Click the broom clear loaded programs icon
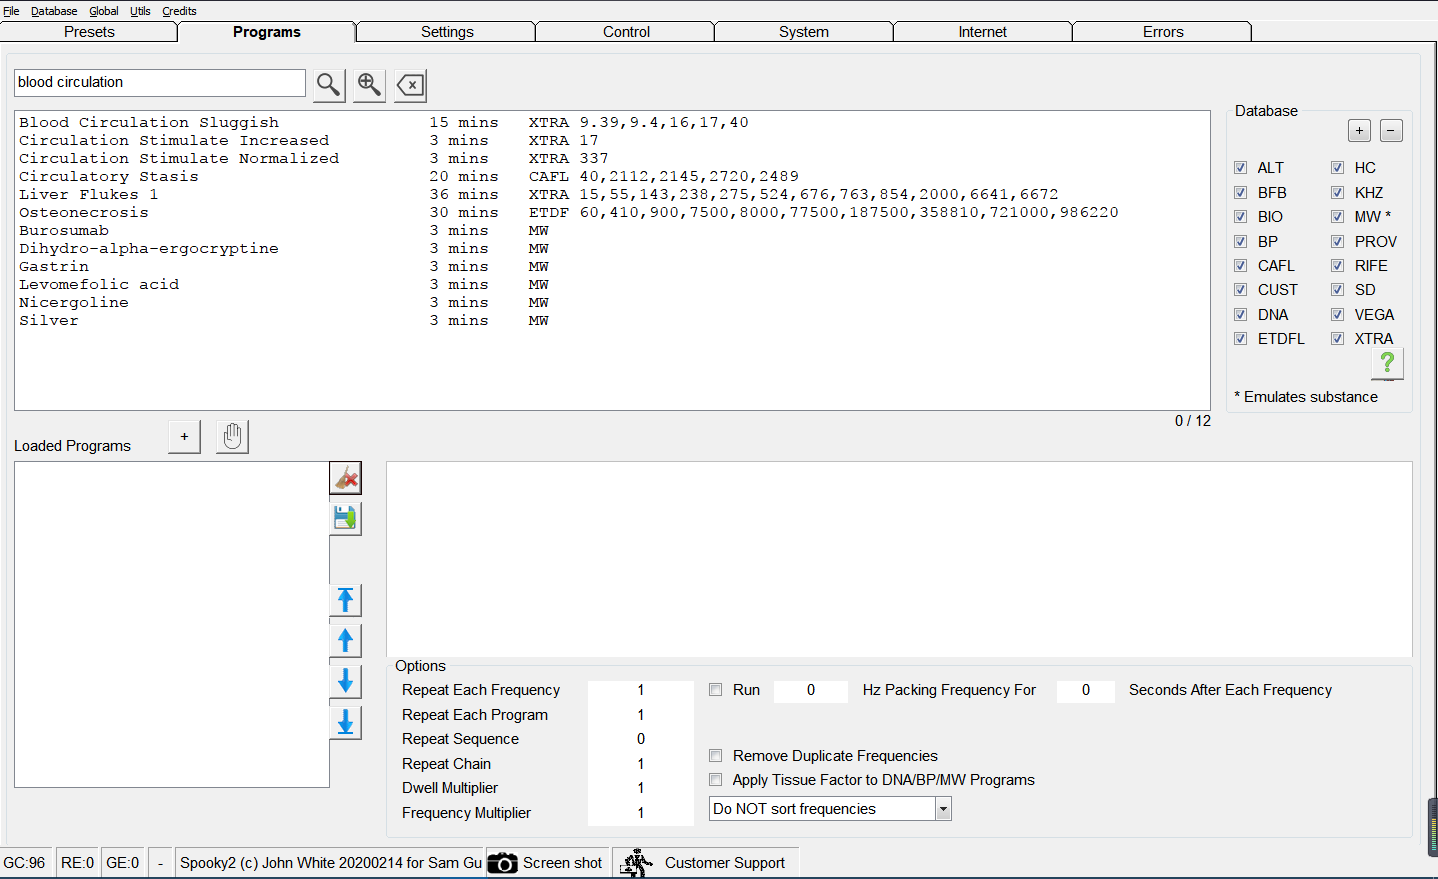1438x879 pixels. [x=345, y=478]
